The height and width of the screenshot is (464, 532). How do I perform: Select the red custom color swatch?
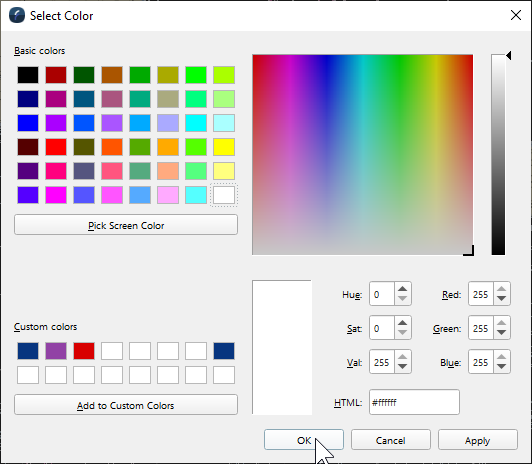click(x=84, y=351)
